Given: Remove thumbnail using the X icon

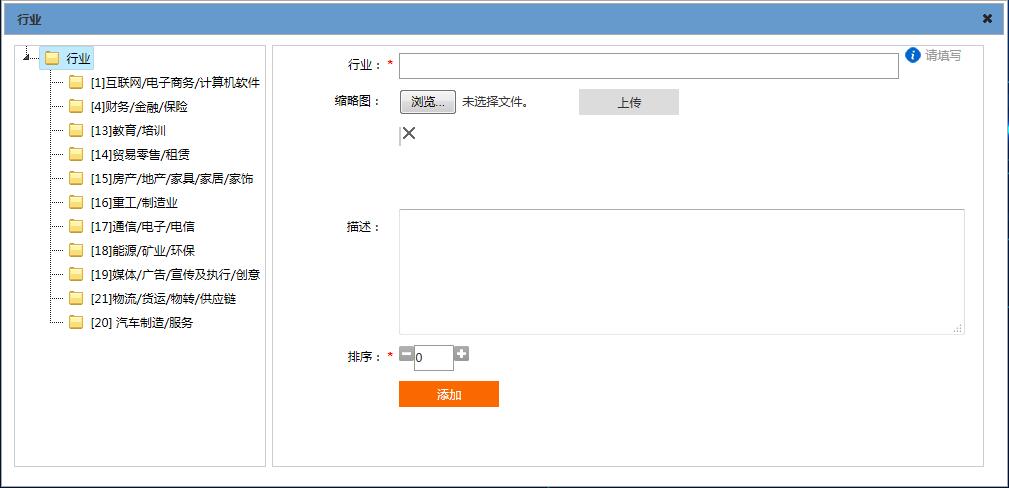Looking at the screenshot, I should coord(408,133).
